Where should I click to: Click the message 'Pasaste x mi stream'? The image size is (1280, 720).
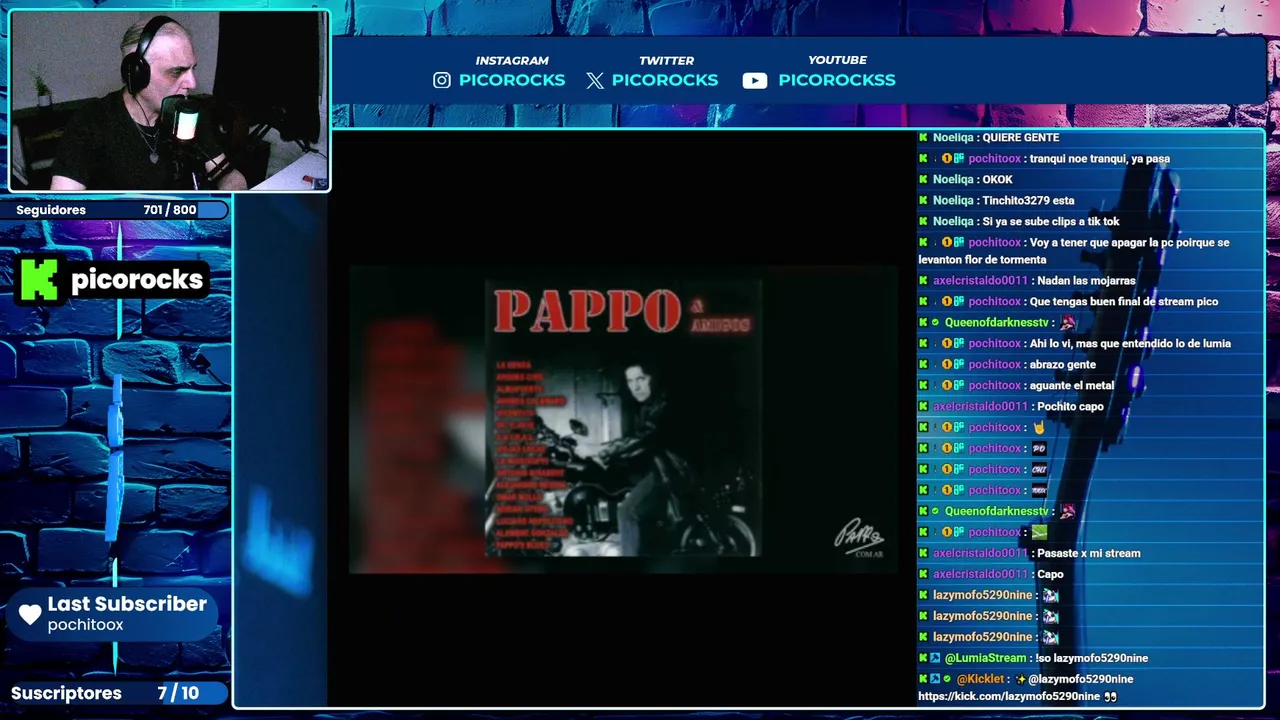(x=1088, y=553)
